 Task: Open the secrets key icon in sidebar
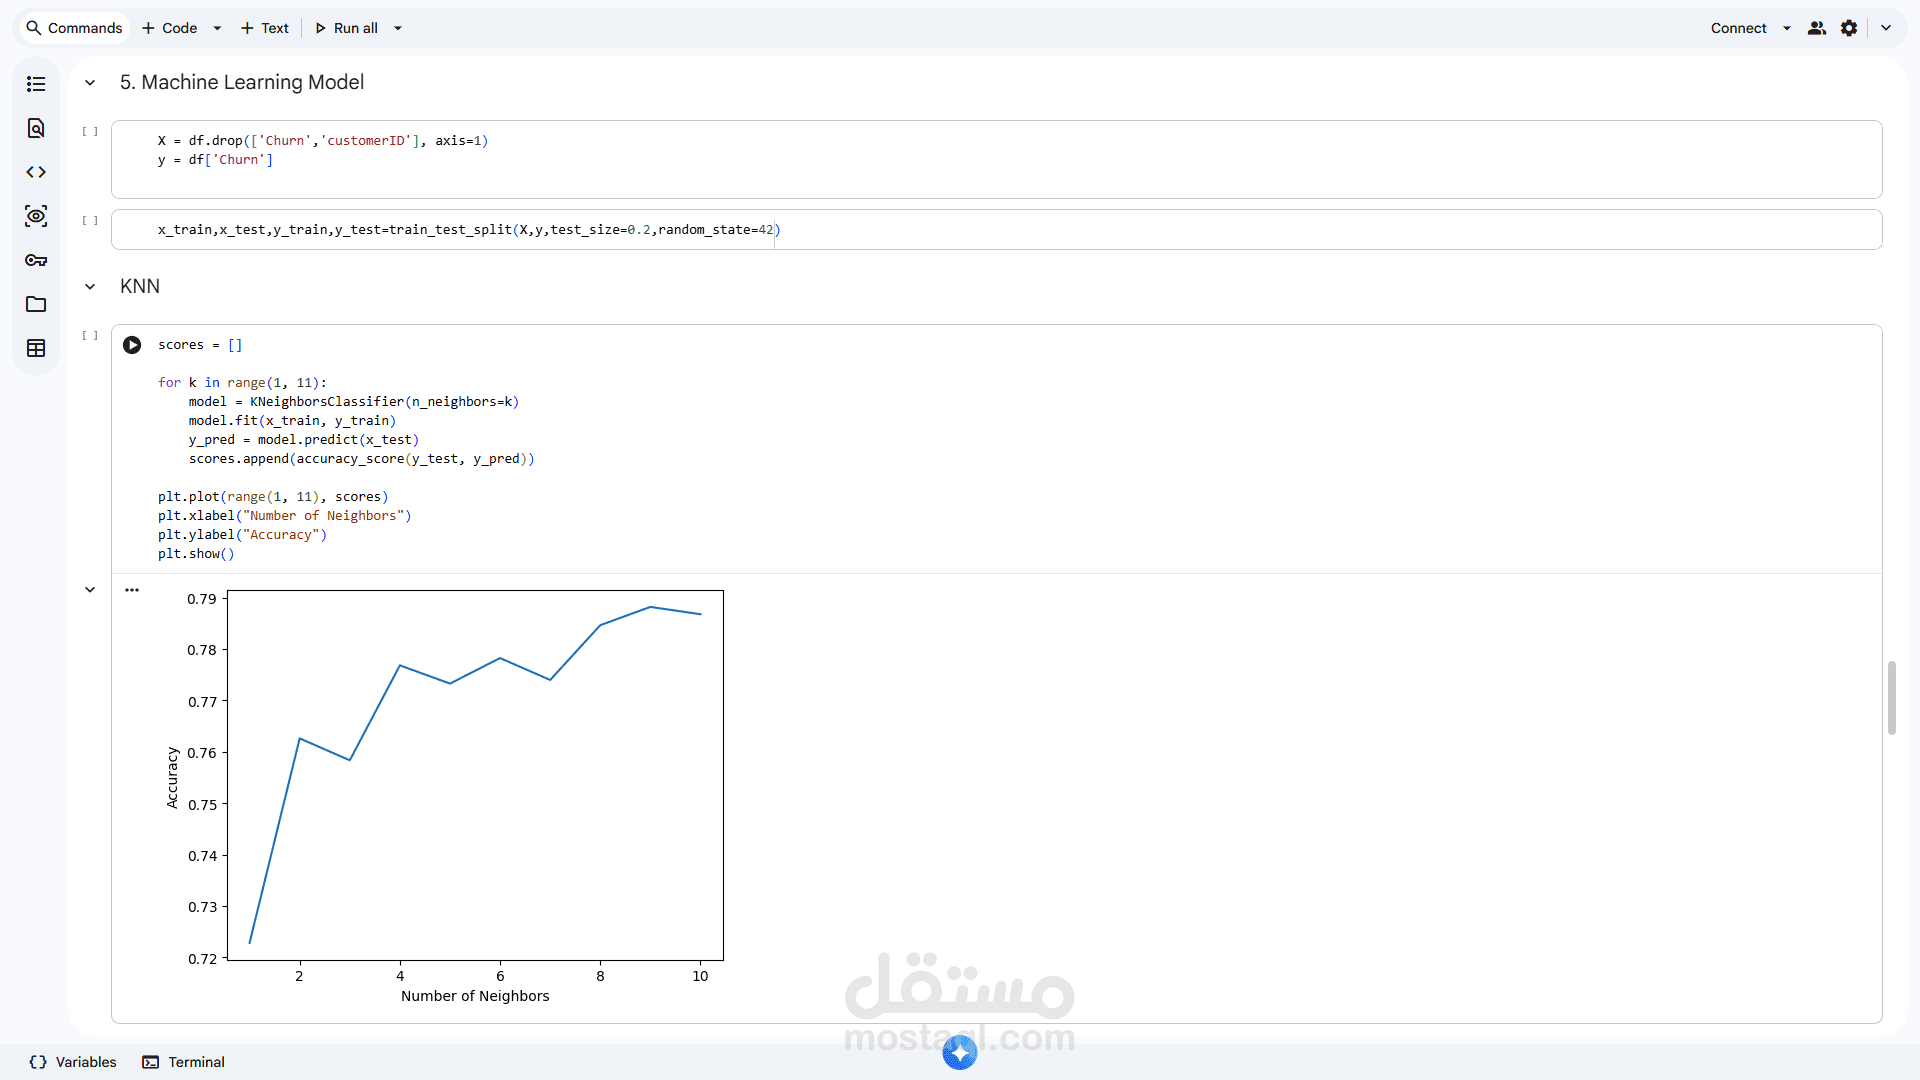coord(36,260)
